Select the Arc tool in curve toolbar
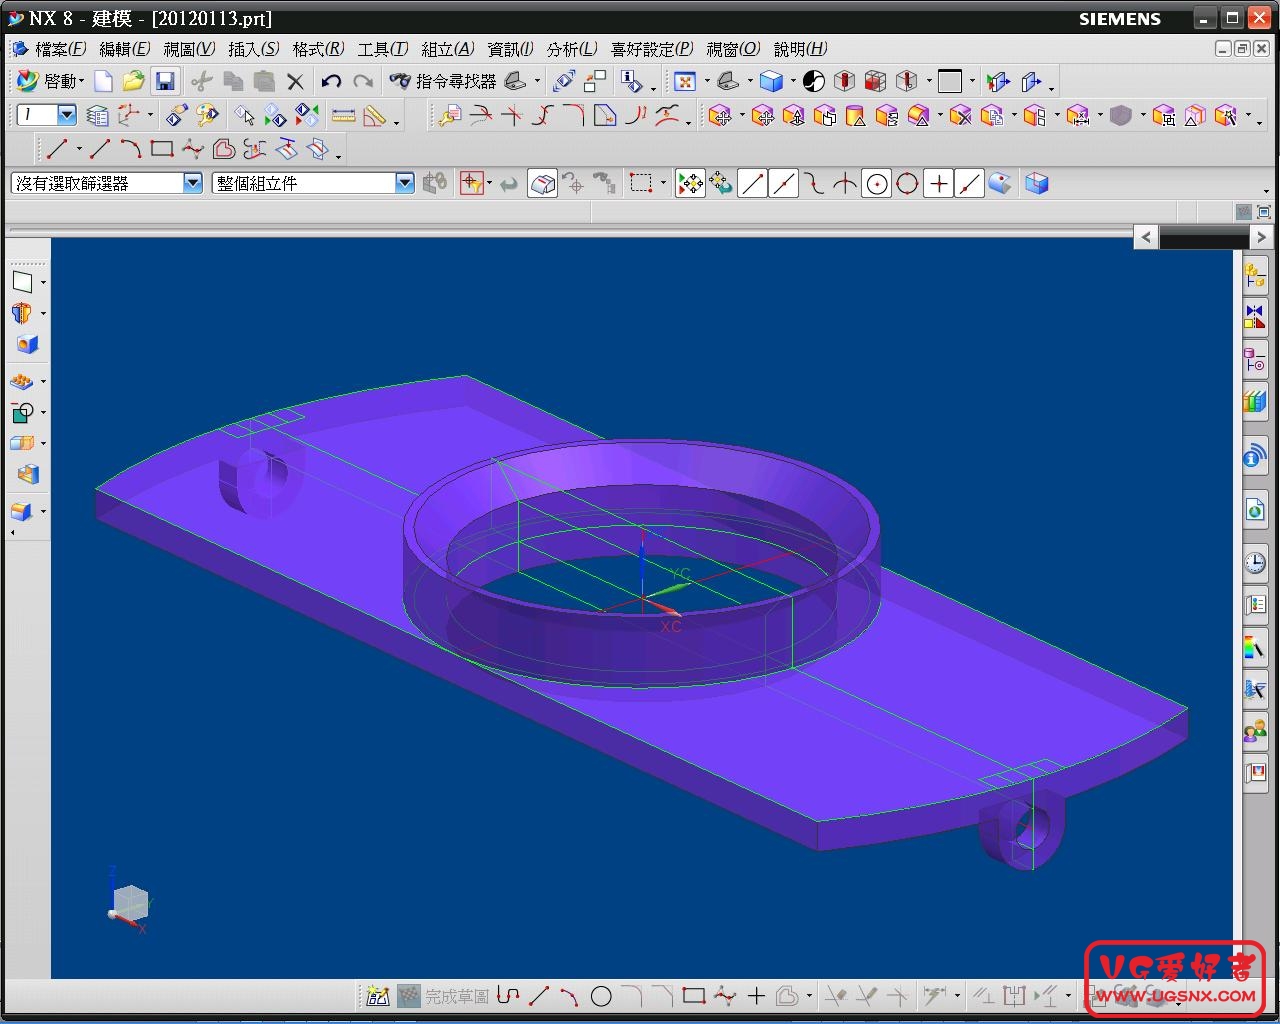The width and height of the screenshot is (1280, 1024). (131, 149)
